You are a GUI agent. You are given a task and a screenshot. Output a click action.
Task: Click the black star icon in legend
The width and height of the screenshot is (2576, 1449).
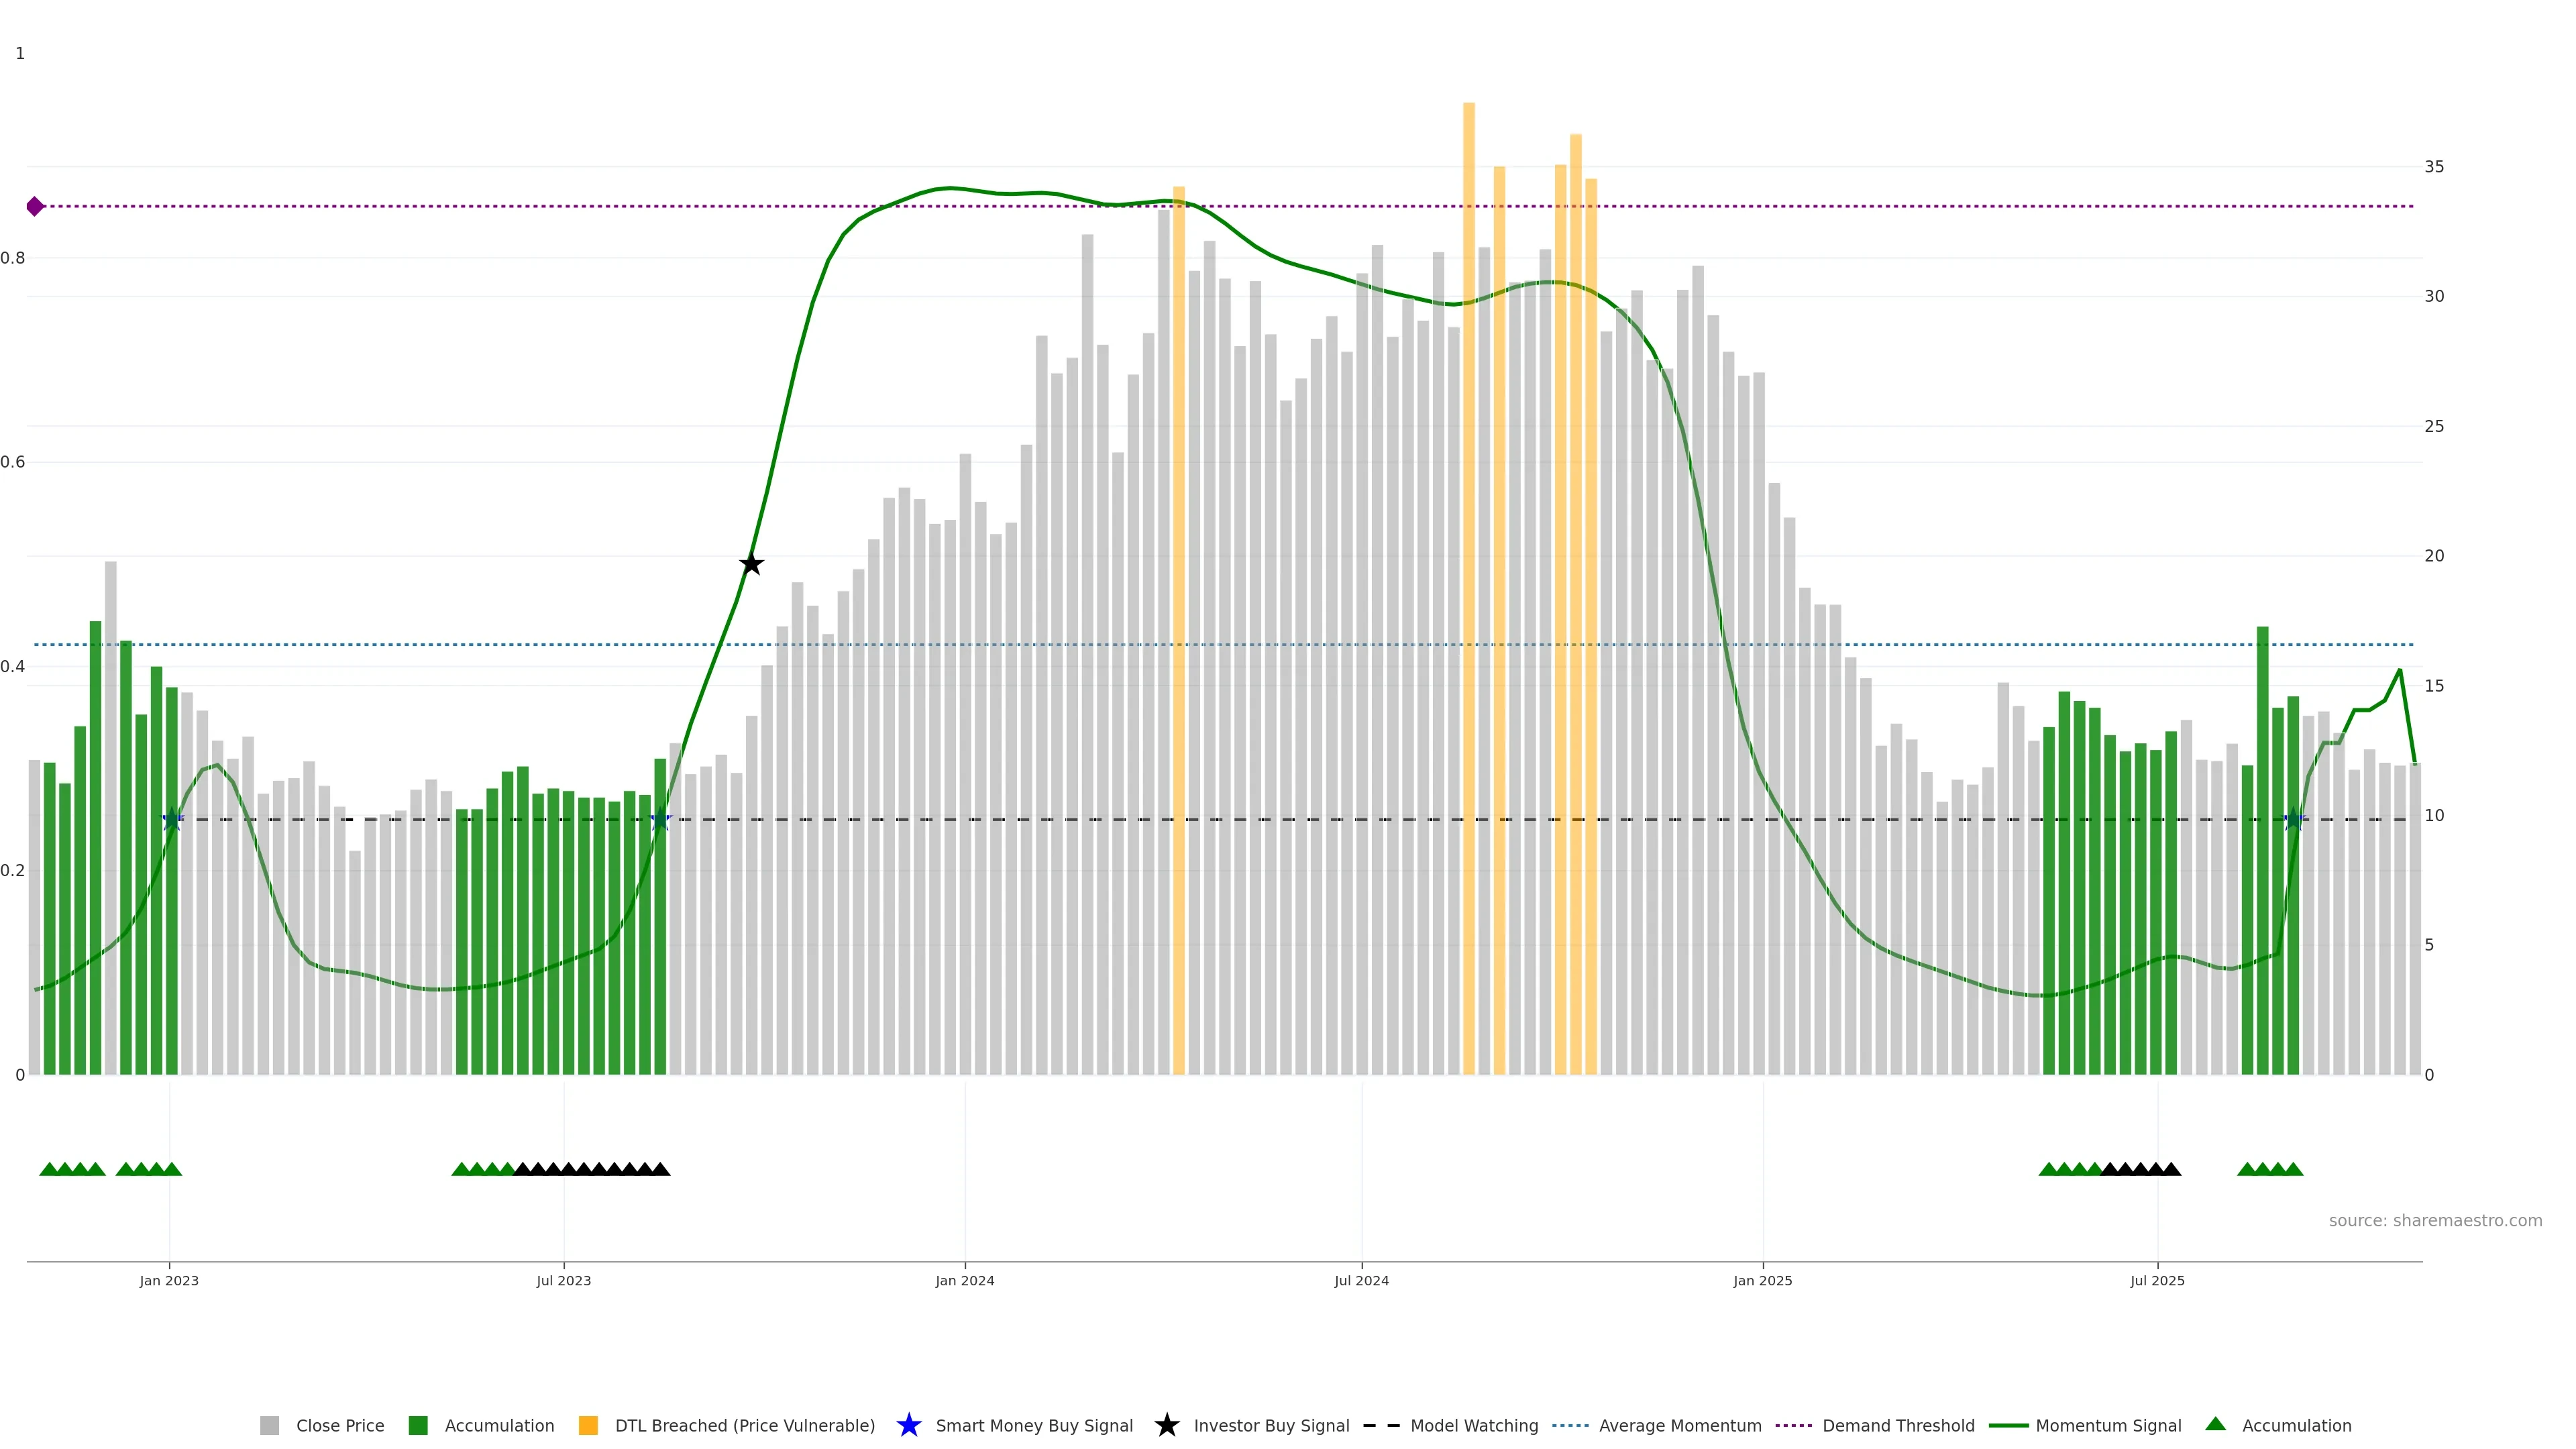1166,1425
